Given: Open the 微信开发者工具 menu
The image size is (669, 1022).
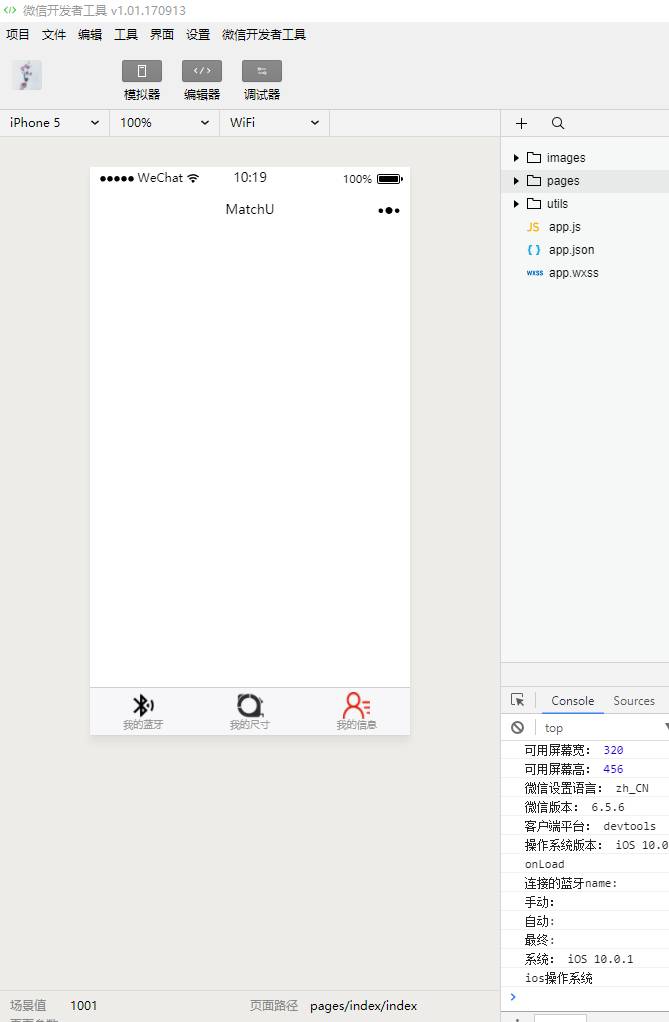Looking at the screenshot, I should 264,35.
